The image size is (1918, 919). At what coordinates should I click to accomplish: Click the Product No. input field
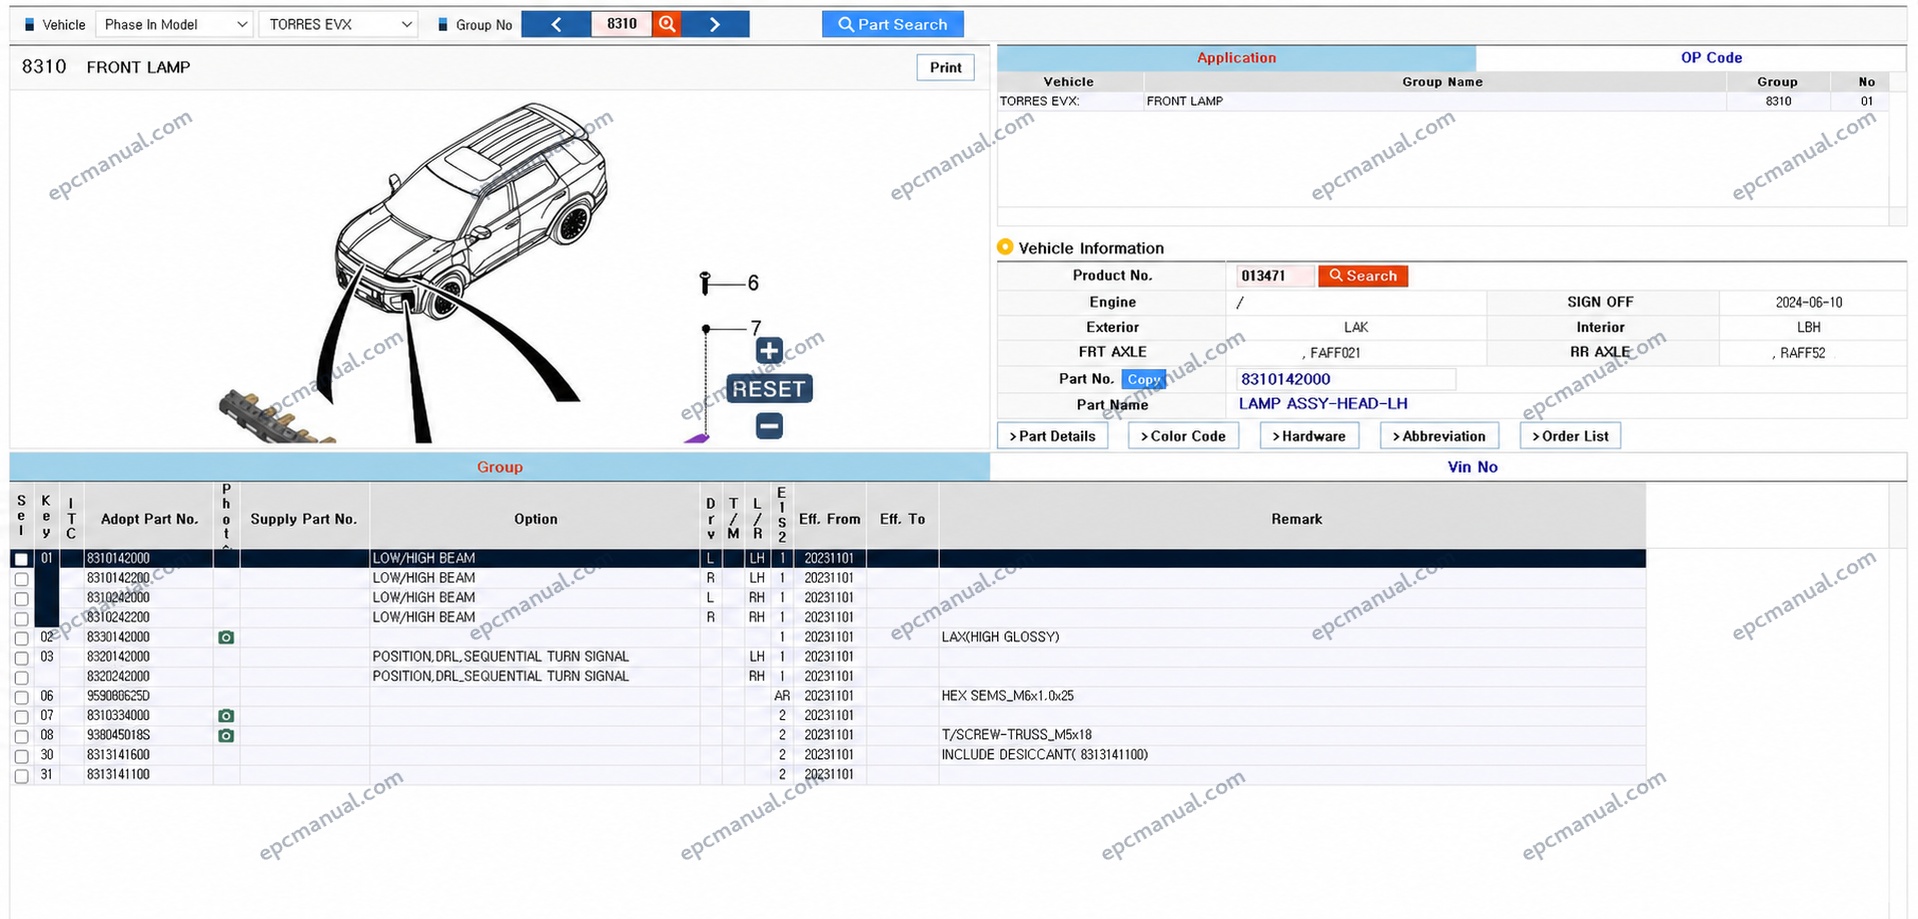point(1275,276)
